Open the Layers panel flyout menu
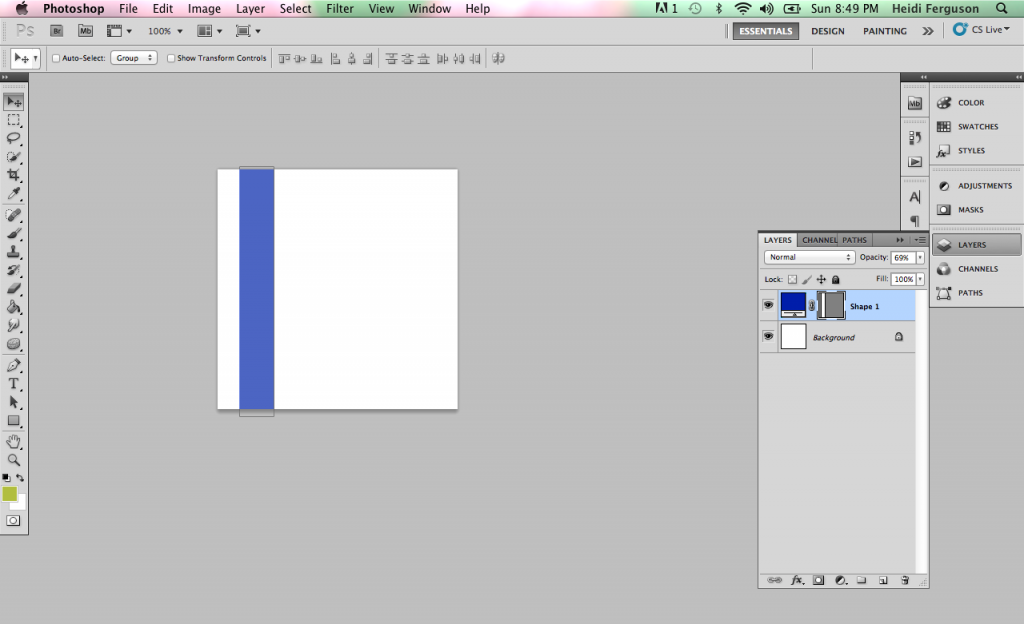This screenshot has height=624, width=1024. 919,240
